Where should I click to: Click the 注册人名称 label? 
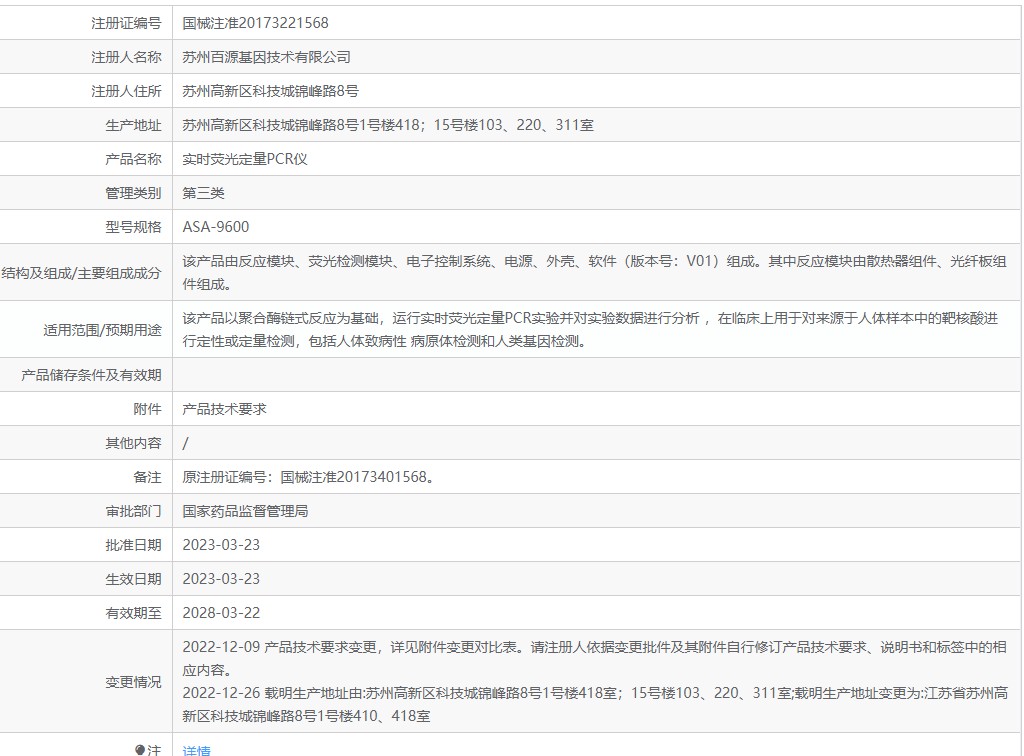click(126, 57)
